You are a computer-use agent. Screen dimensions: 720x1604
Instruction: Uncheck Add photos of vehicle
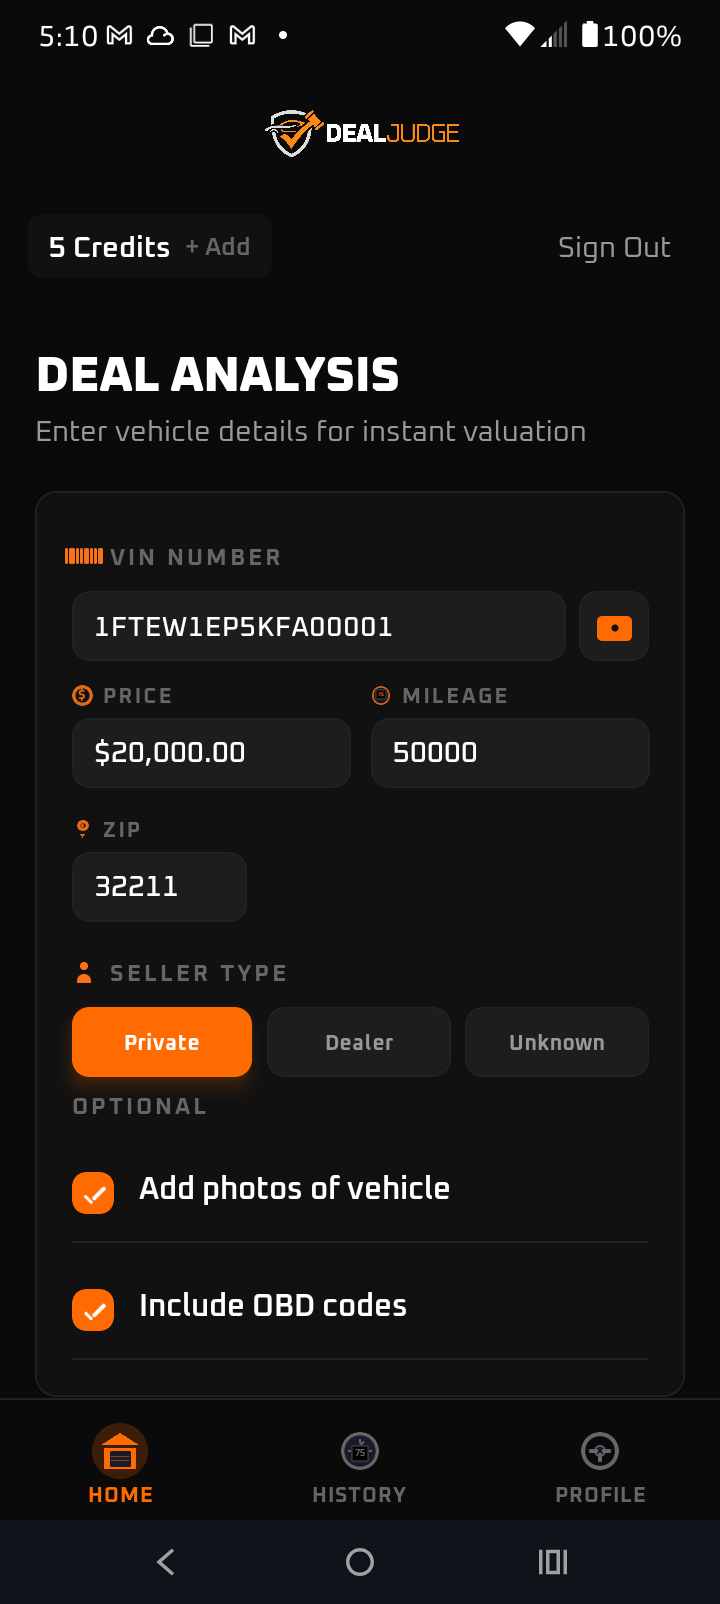[92, 1192]
